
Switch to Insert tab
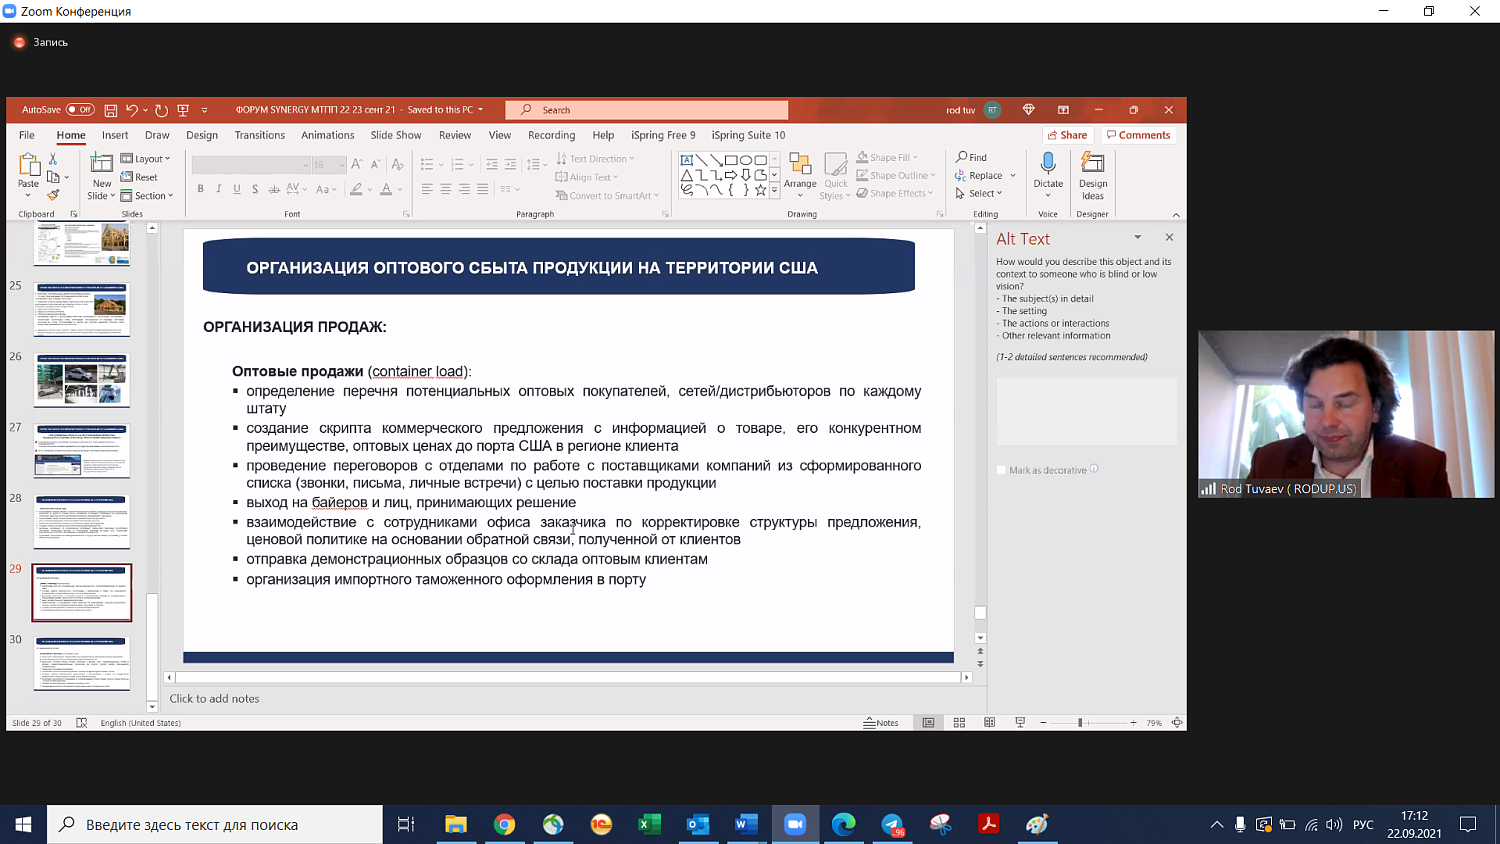pos(115,135)
